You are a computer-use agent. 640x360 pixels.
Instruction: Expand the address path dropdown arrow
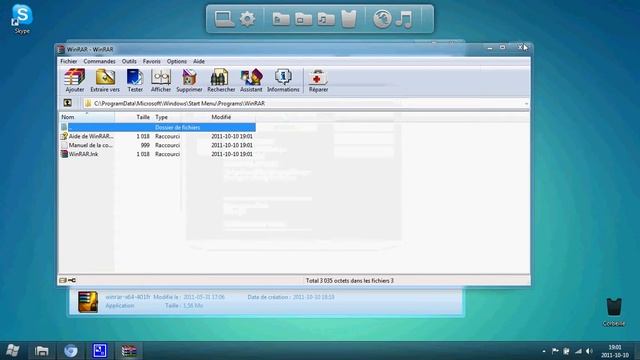point(526,104)
